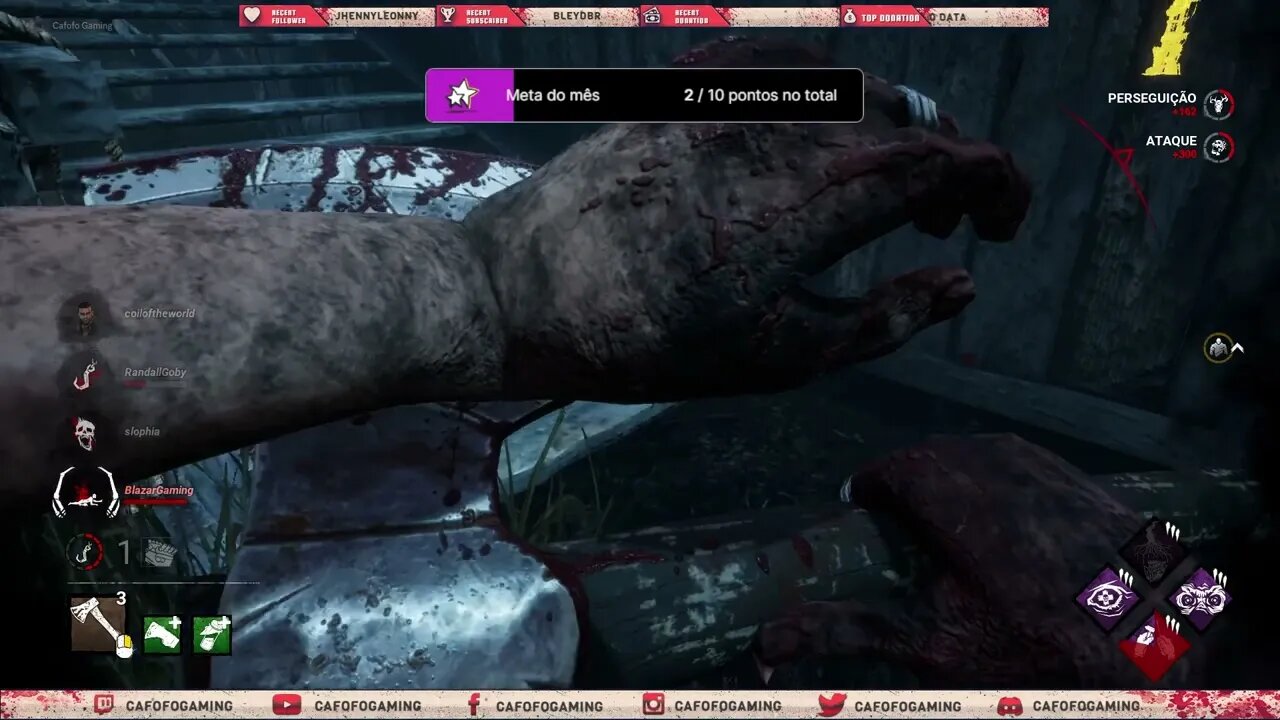
Task: Click the generator icon beside the number 1
Action: point(159,552)
